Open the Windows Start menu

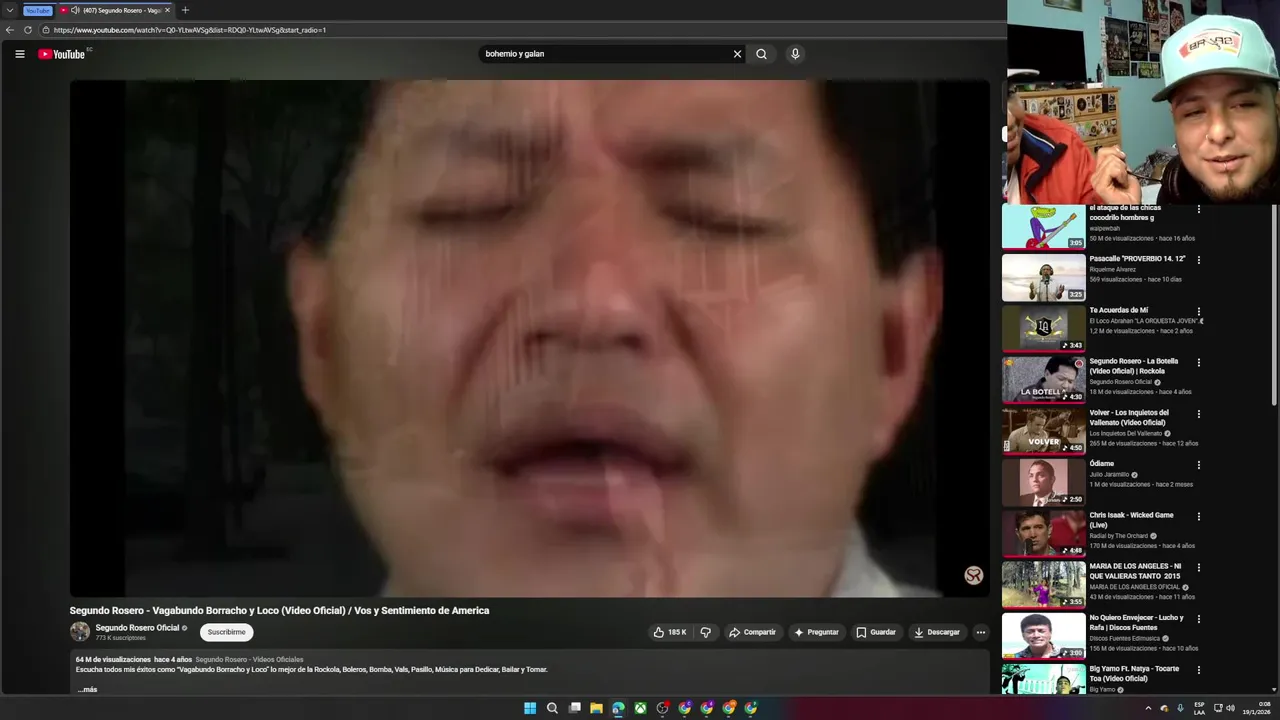pos(530,708)
